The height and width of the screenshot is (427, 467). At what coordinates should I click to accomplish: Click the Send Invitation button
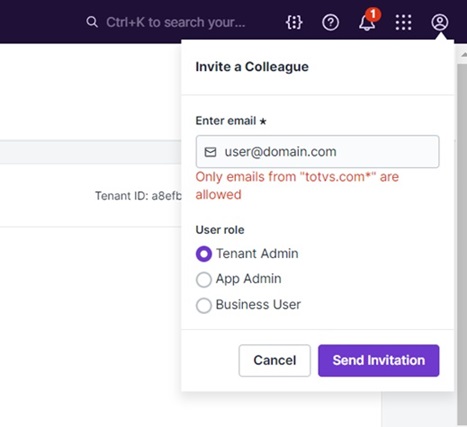click(379, 360)
